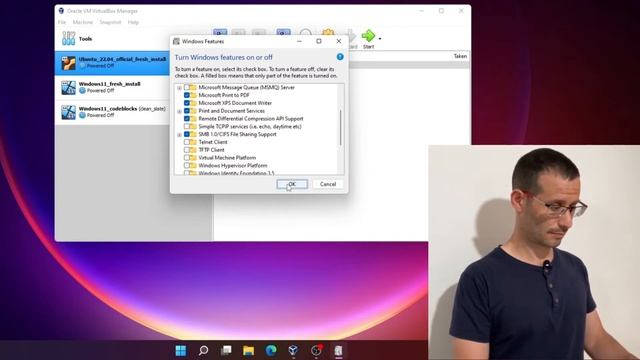This screenshot has width=640, height=360.
Task: Uncheck Microsoft Print to PDF
Action: [187, 95]
